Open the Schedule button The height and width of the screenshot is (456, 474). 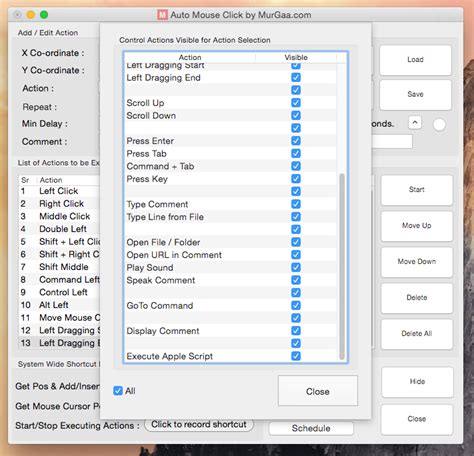click(311, 428)
